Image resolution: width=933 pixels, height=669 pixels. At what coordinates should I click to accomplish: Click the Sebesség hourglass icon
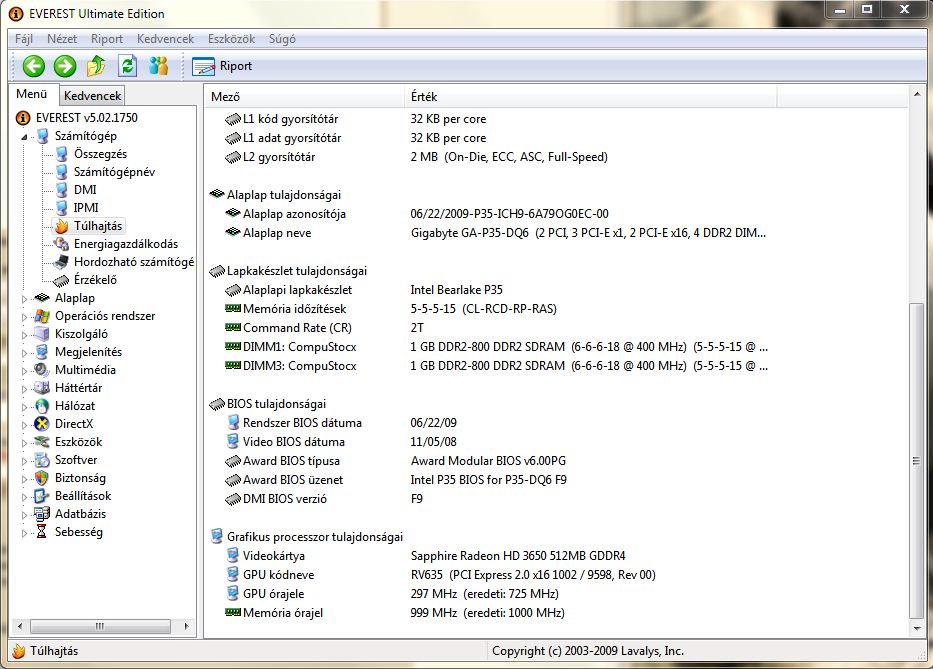pos(42,532)
